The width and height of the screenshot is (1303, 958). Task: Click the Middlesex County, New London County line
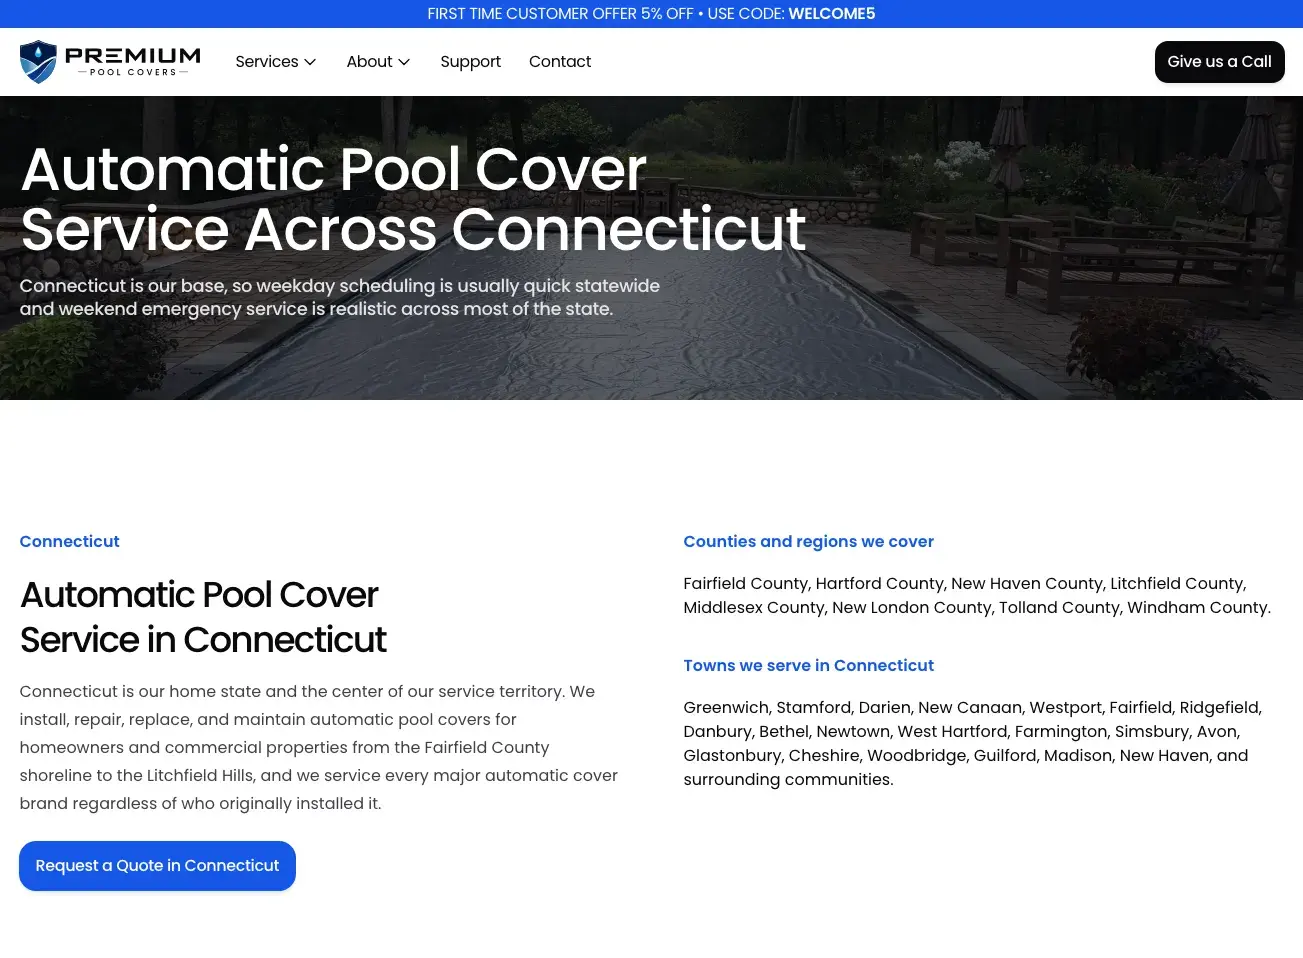pos(977,607)
